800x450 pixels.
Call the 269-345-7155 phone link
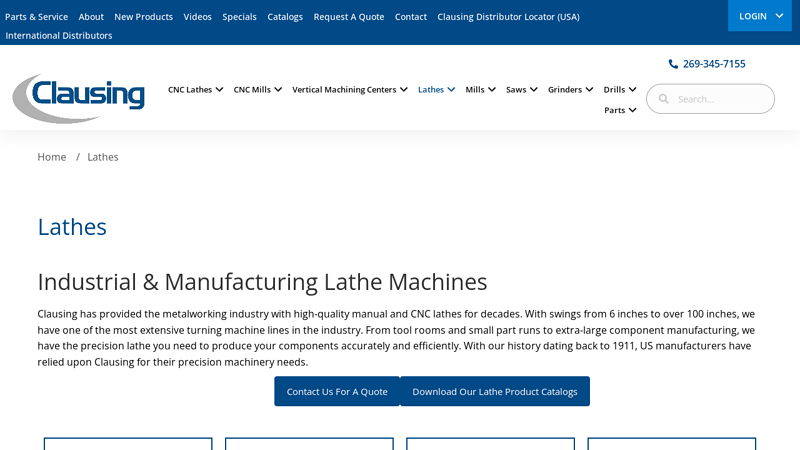point(714,64)
